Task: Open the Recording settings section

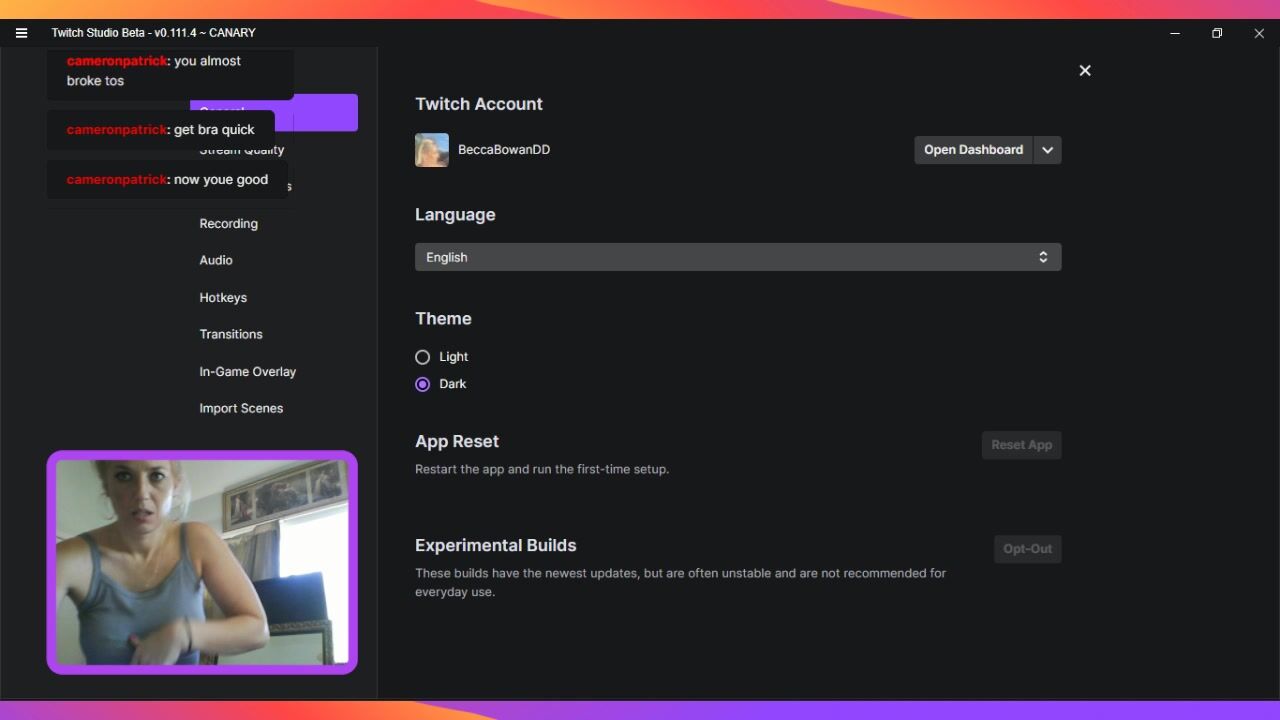Action: (x=228, y=224)
